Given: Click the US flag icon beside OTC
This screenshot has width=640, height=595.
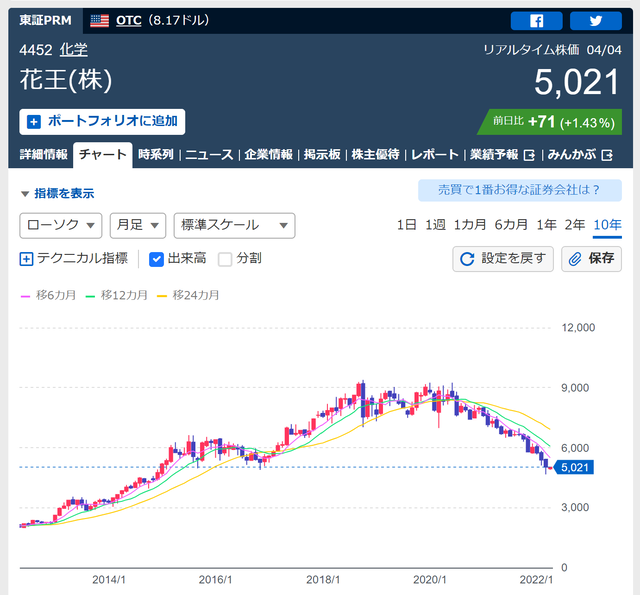Looking at the screenshot, I should pyautogui.click(x=99, y=20).
